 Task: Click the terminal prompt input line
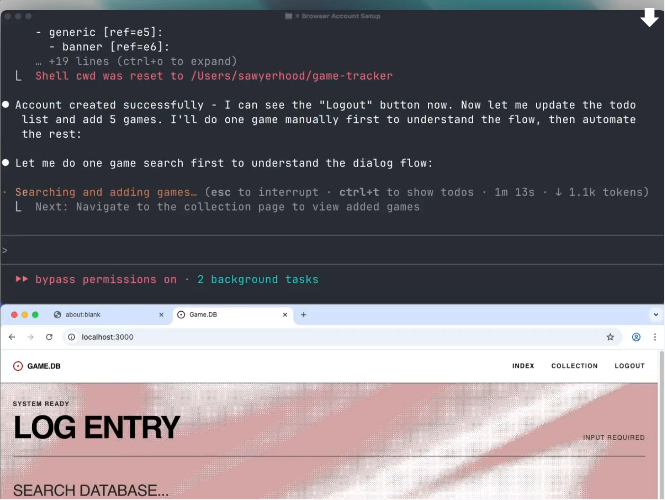tap(332, 250)
